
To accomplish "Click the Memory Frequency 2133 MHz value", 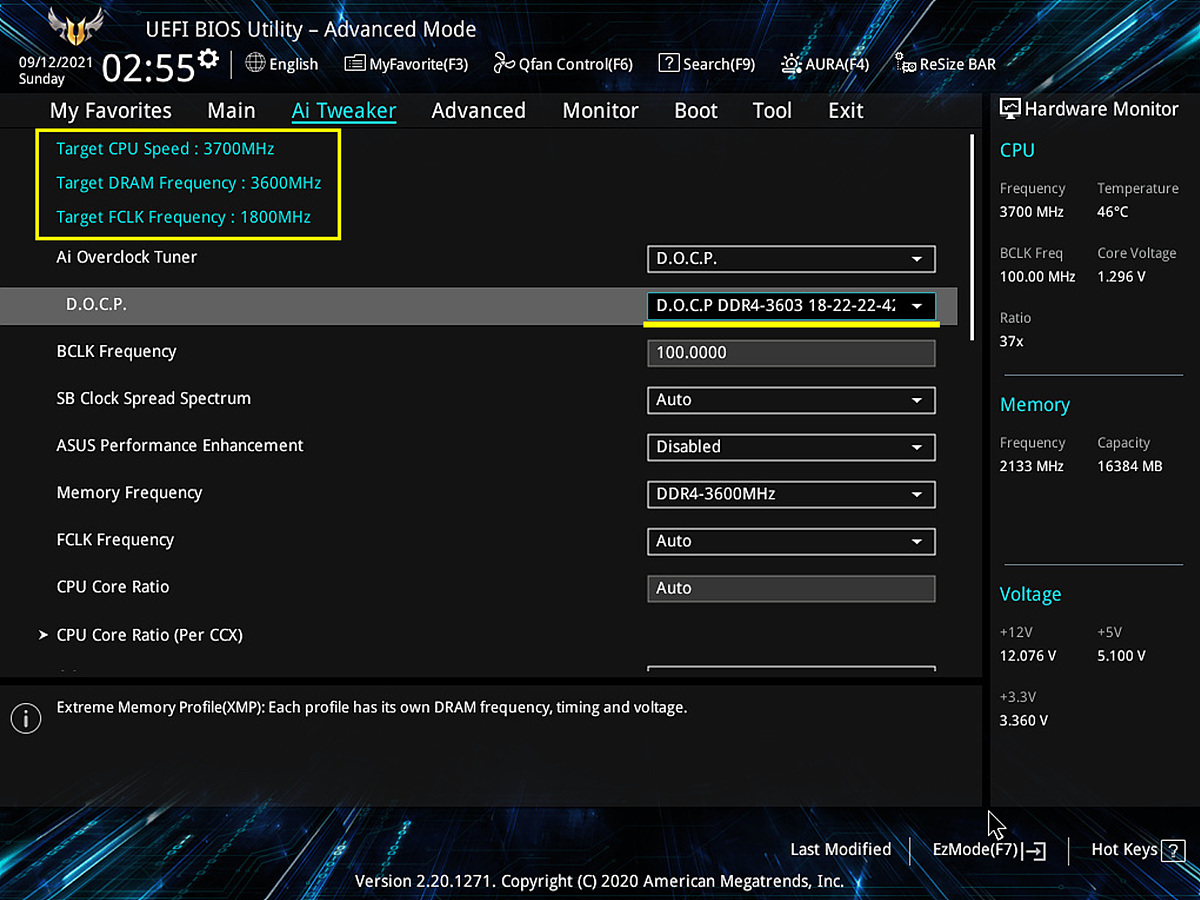I will click(x=1032, y=466).
